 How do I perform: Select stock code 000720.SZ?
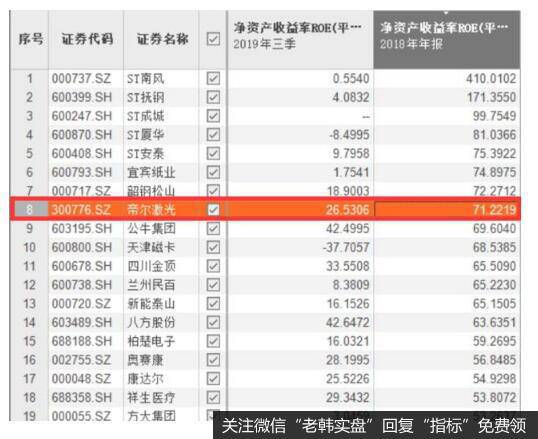(81, 304)
